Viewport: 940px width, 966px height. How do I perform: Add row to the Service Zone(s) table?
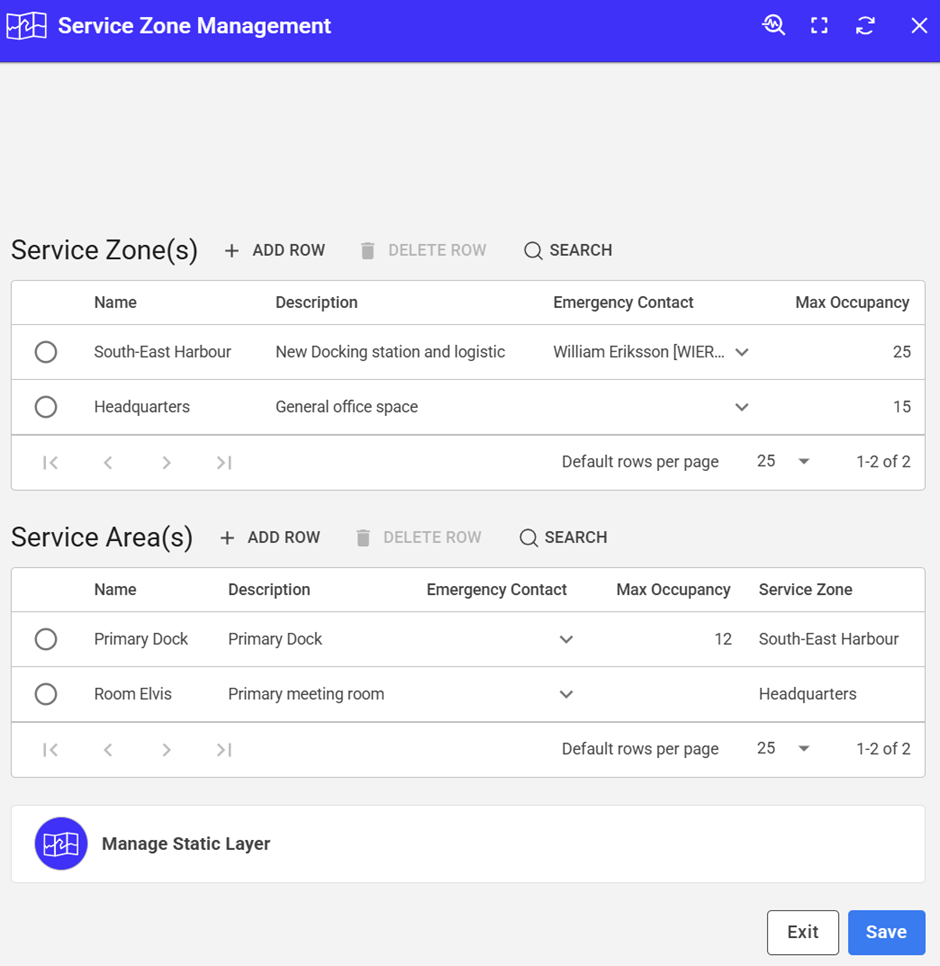274,250
